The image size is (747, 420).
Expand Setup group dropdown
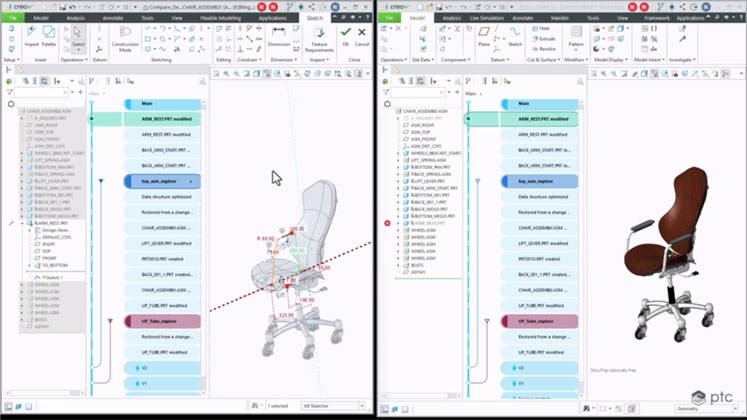tap(11, 60)
